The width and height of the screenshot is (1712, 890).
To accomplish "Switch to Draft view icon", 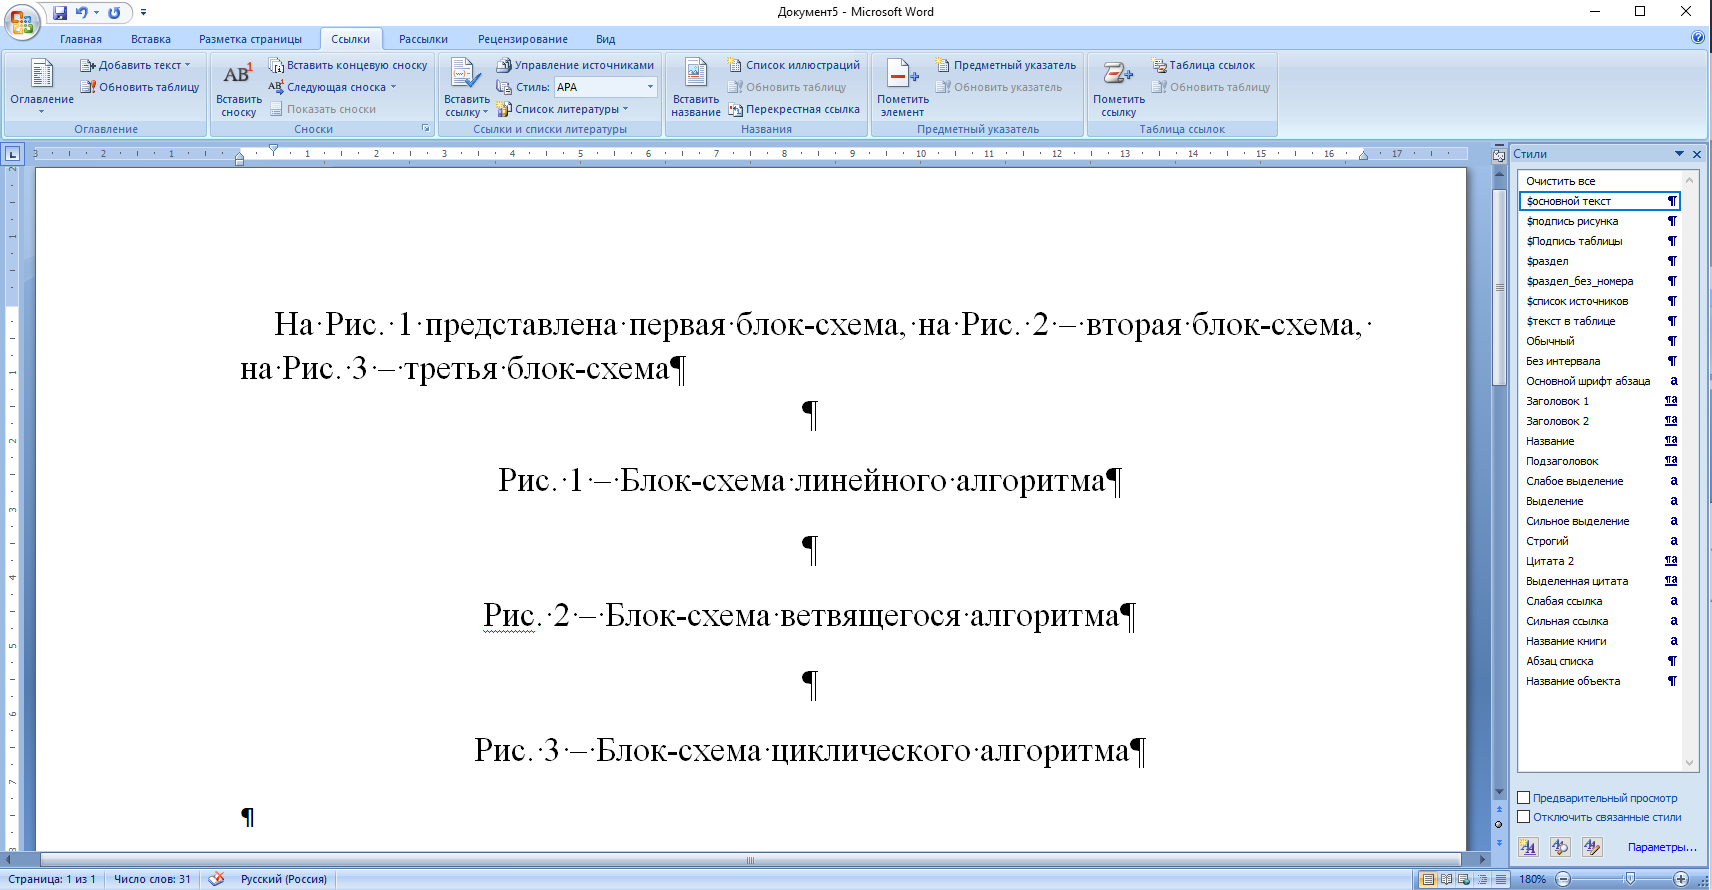I will click(1500, 879).
